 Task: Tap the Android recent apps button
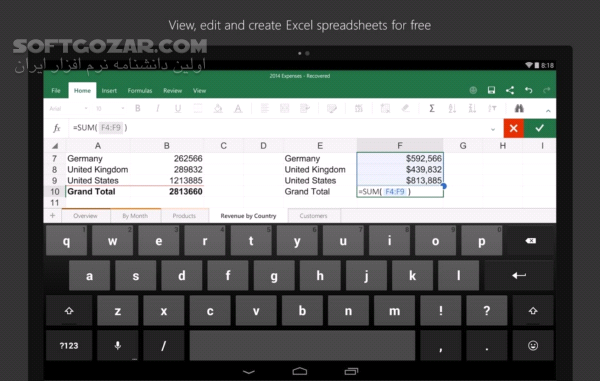pyautogui.click(x=351, y=371)
